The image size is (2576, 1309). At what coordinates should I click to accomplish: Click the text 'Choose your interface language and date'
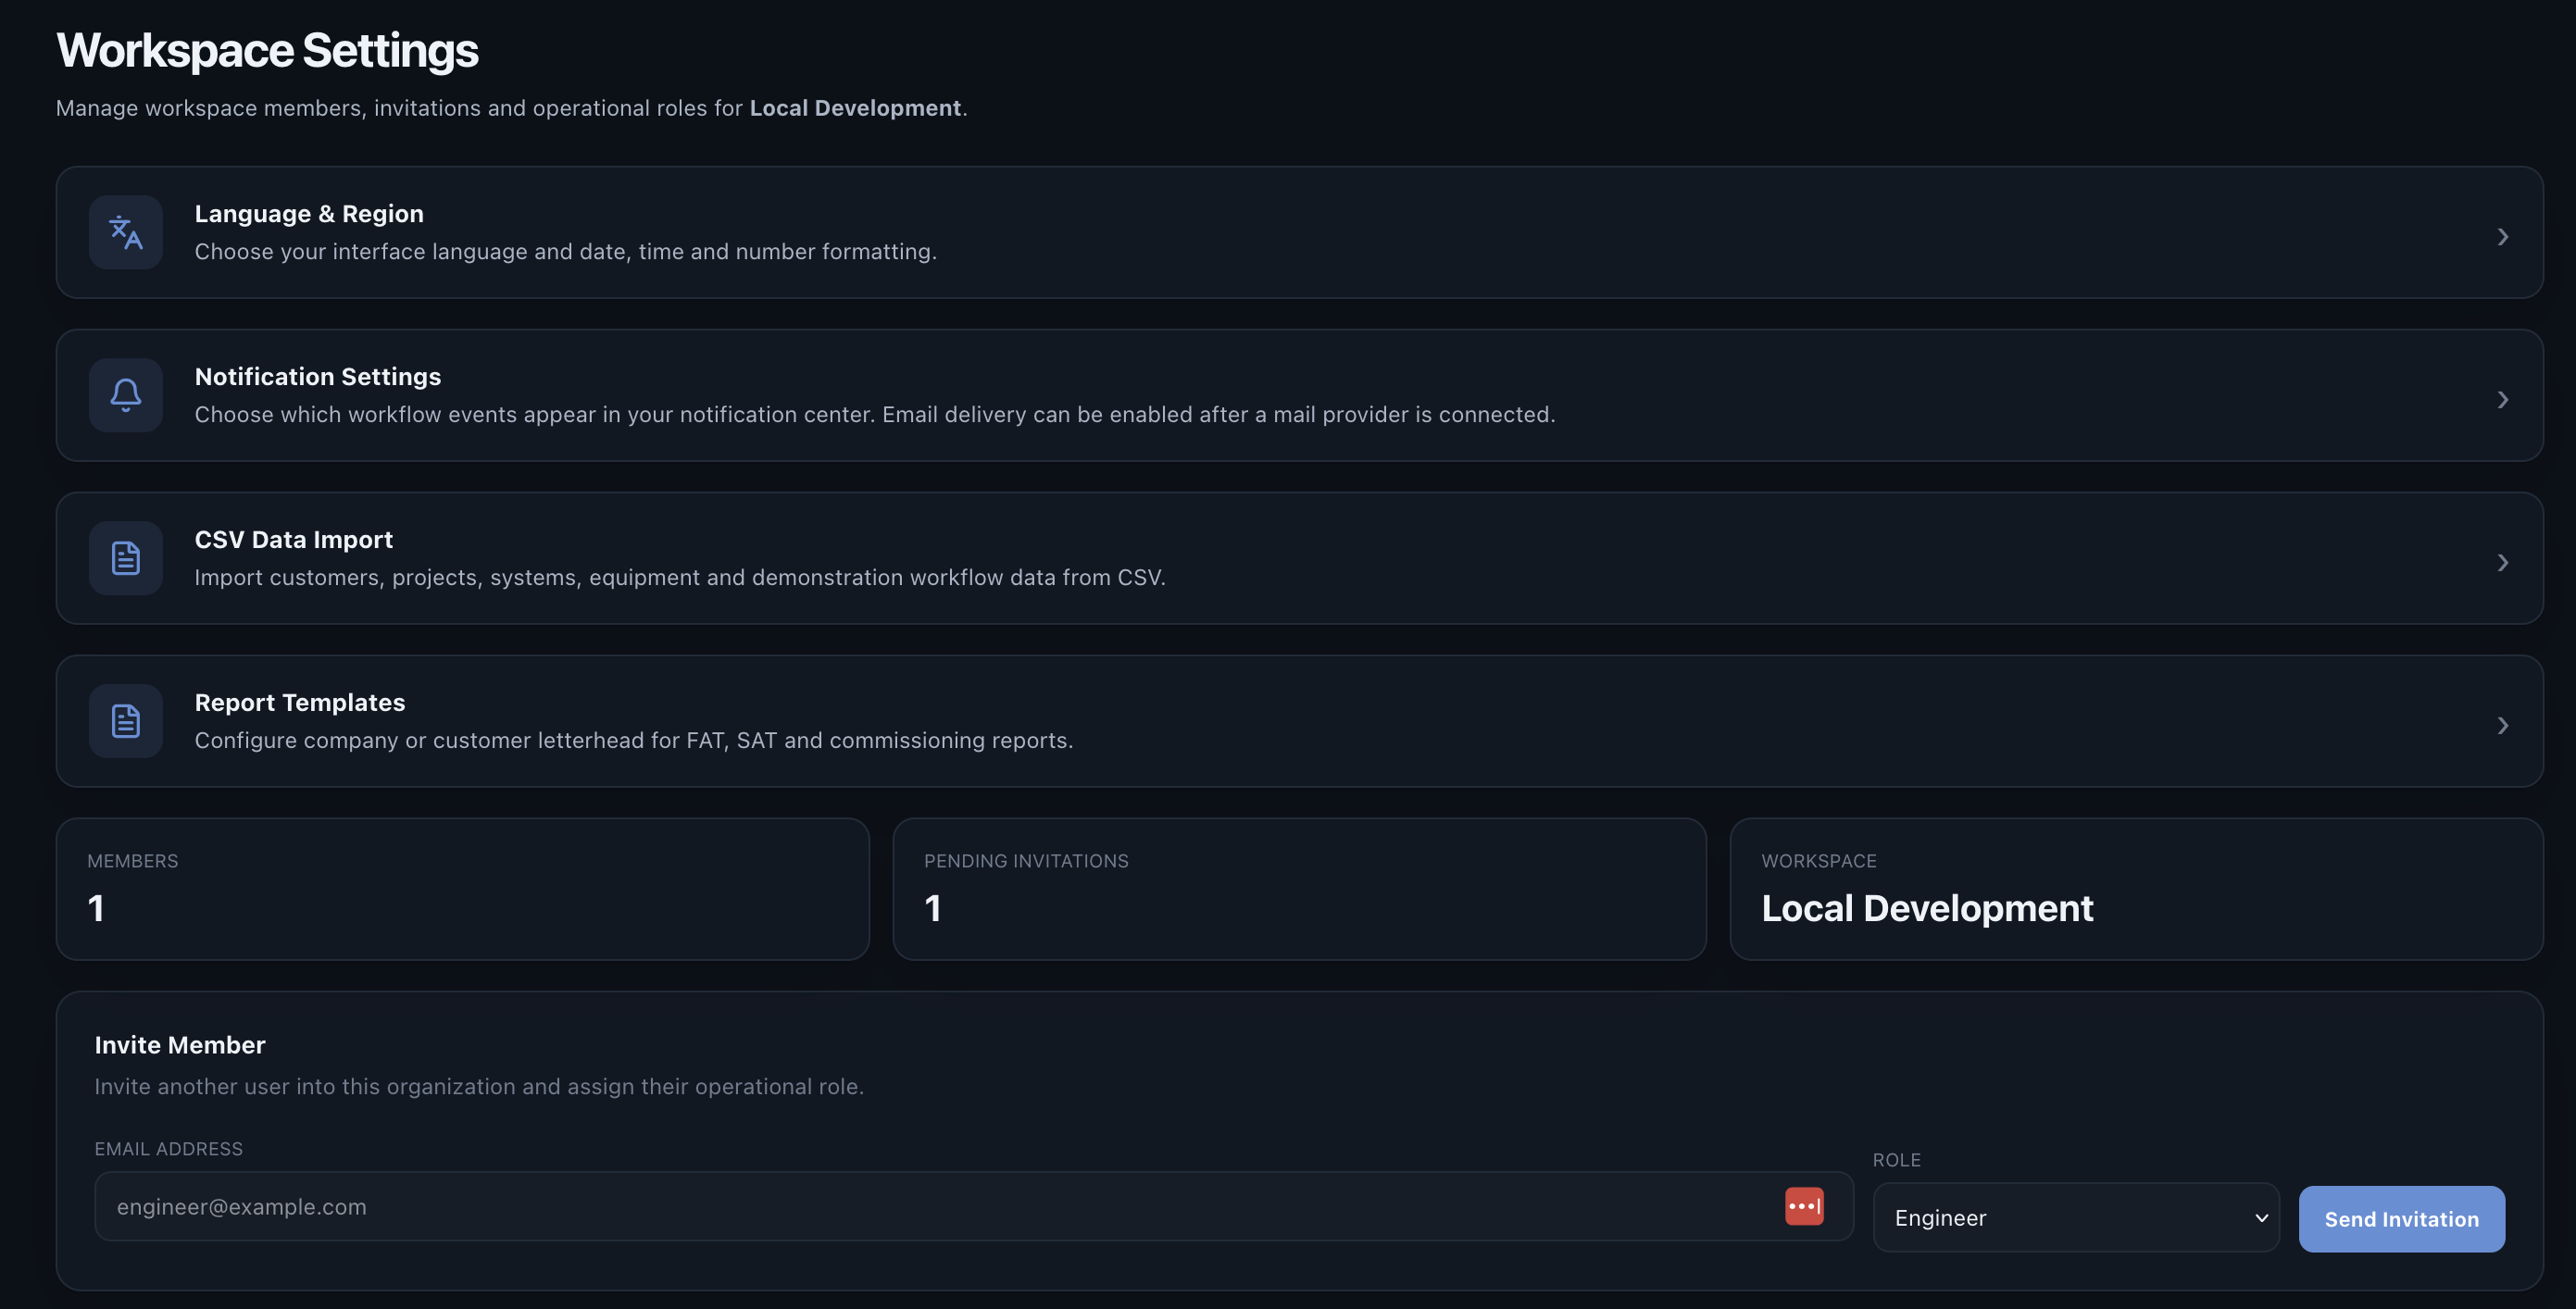pos(413,252)
